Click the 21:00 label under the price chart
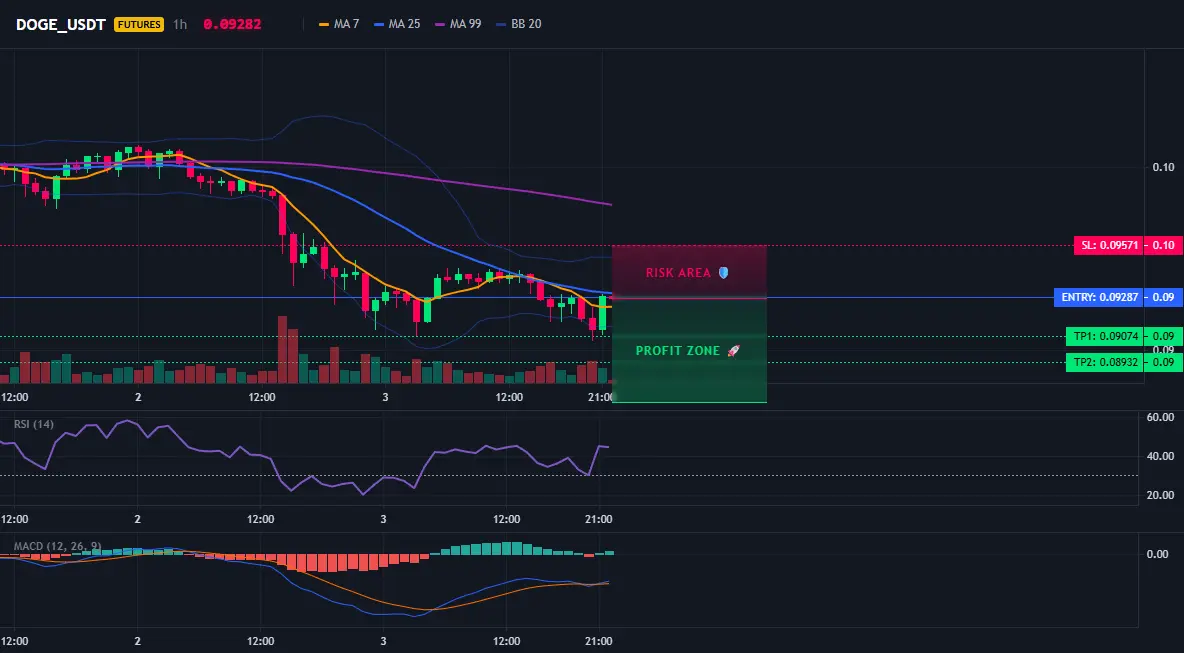The width and height of the screenshot is (1184, 653). [601, 397]
